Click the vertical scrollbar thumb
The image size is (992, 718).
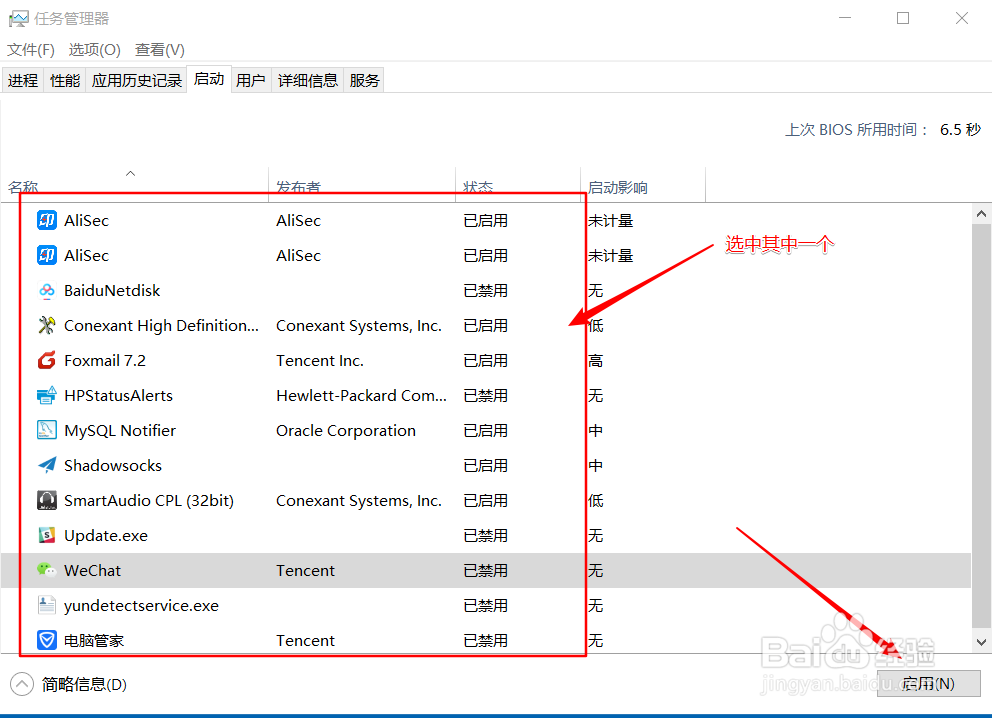click(x=981, y=424)
